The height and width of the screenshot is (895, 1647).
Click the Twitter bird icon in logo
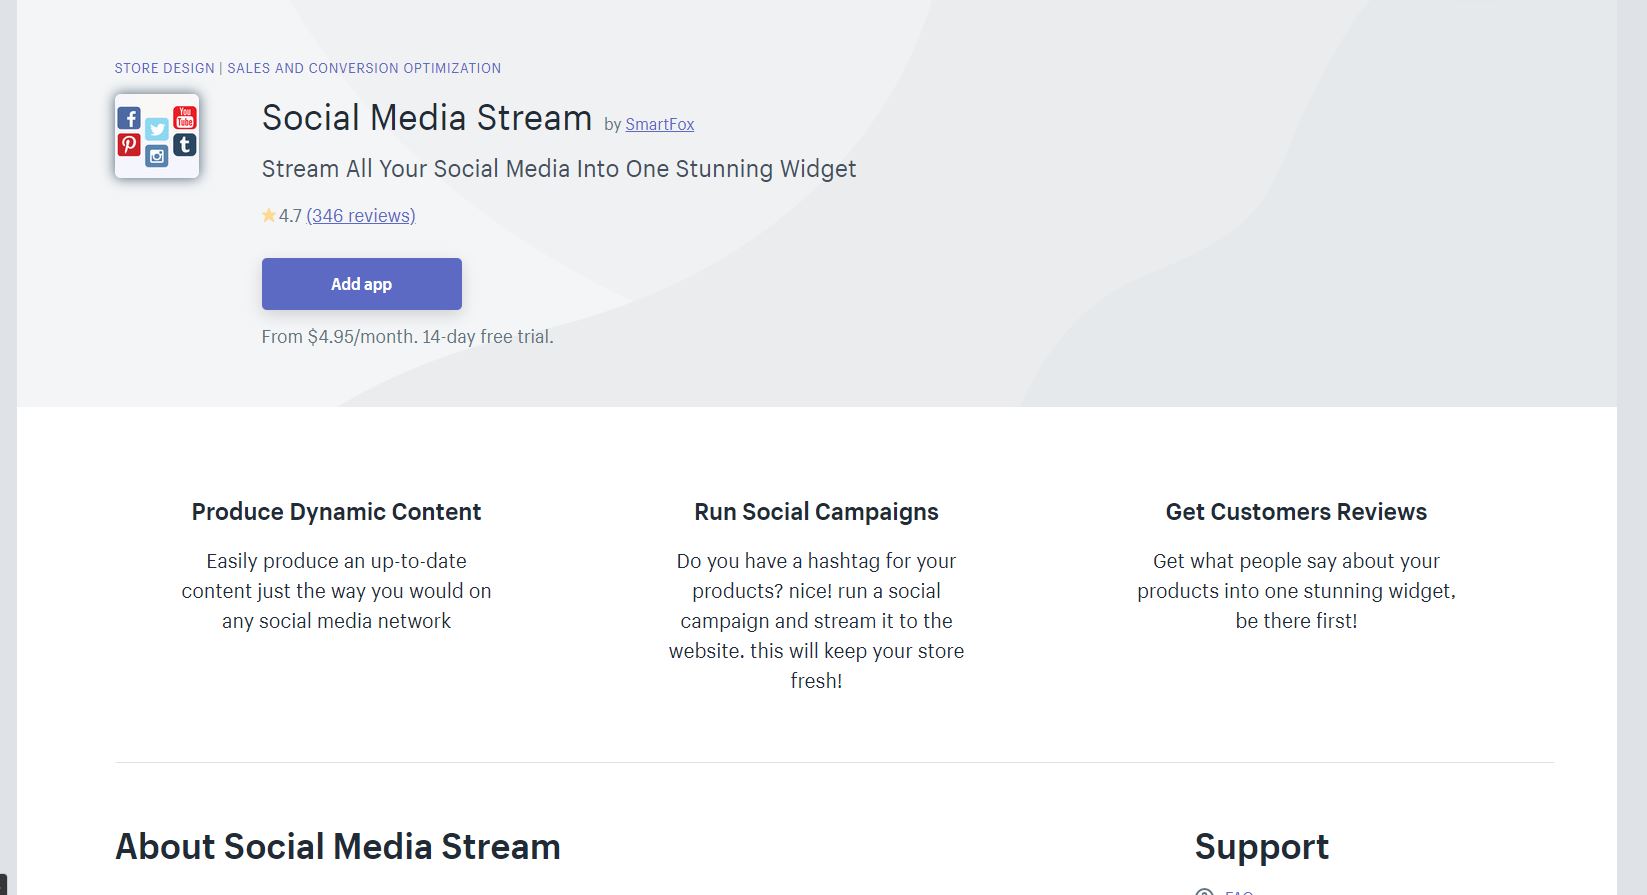(157, 129)
